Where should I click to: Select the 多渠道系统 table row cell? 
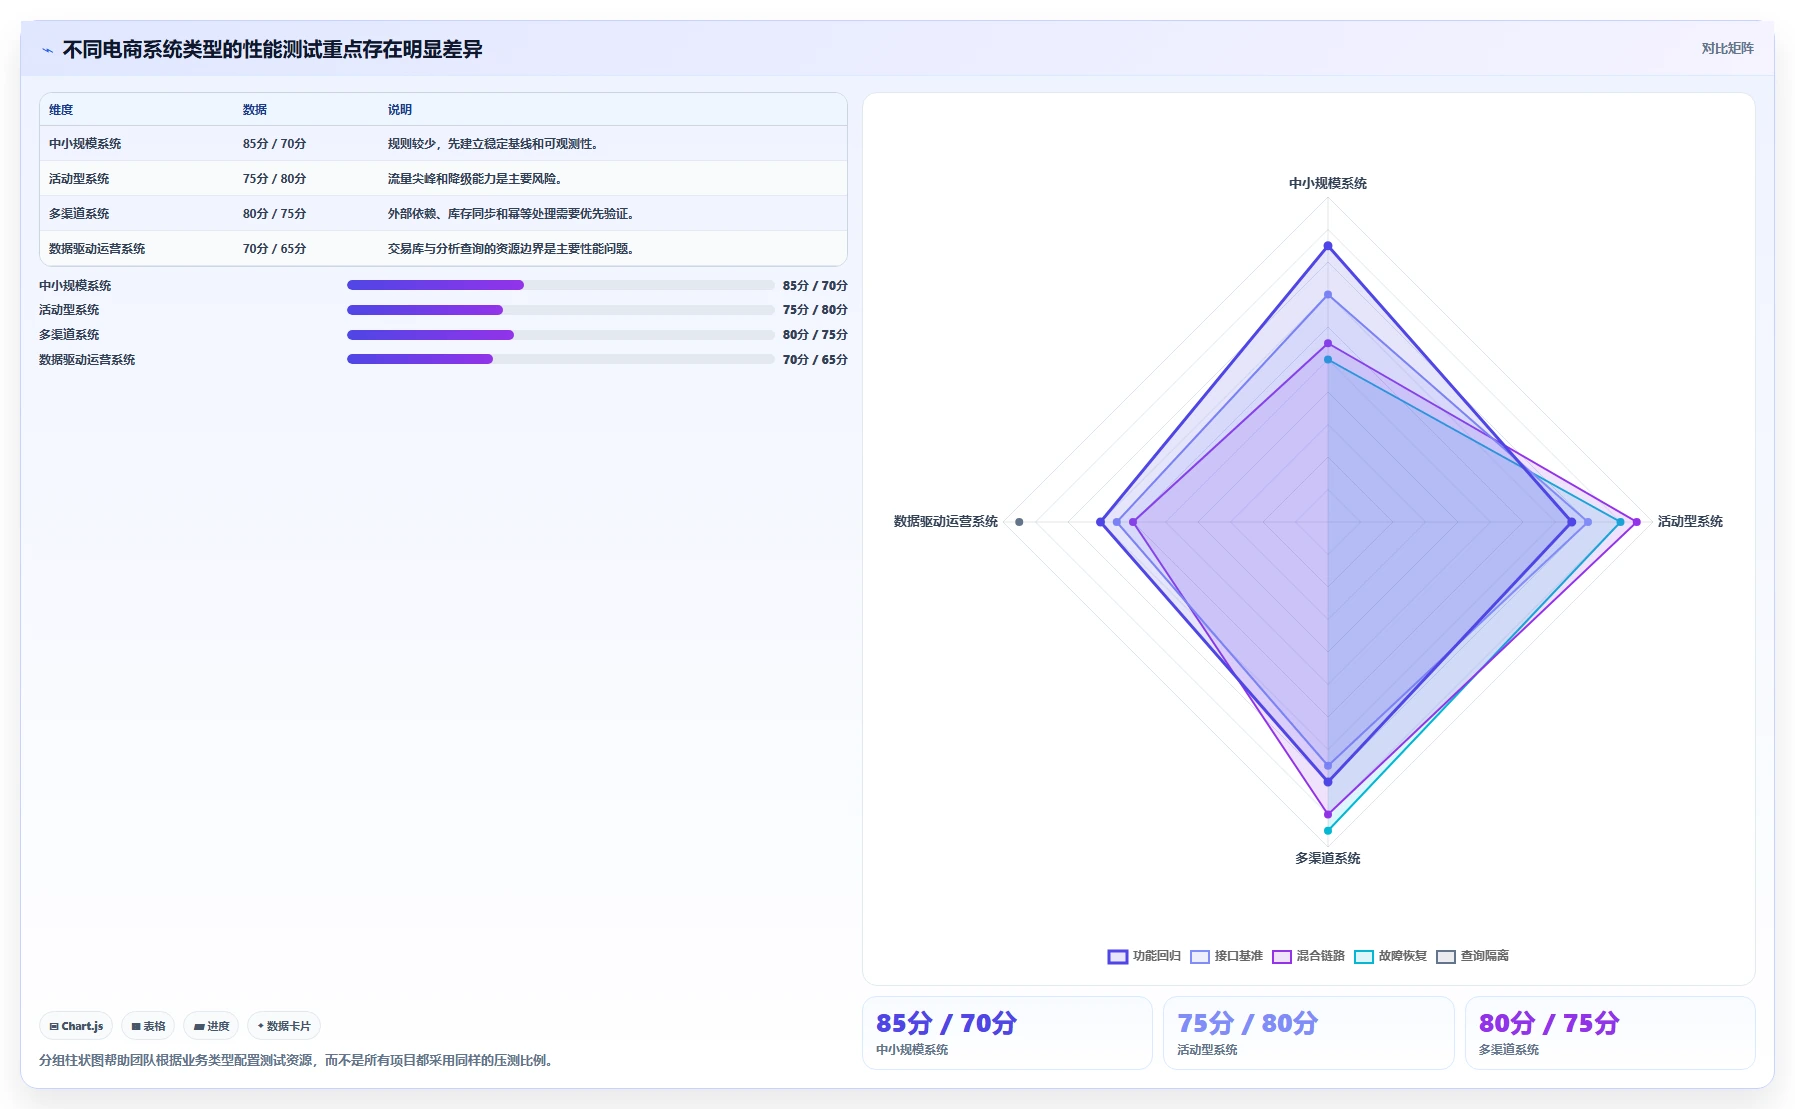point(79,214)
